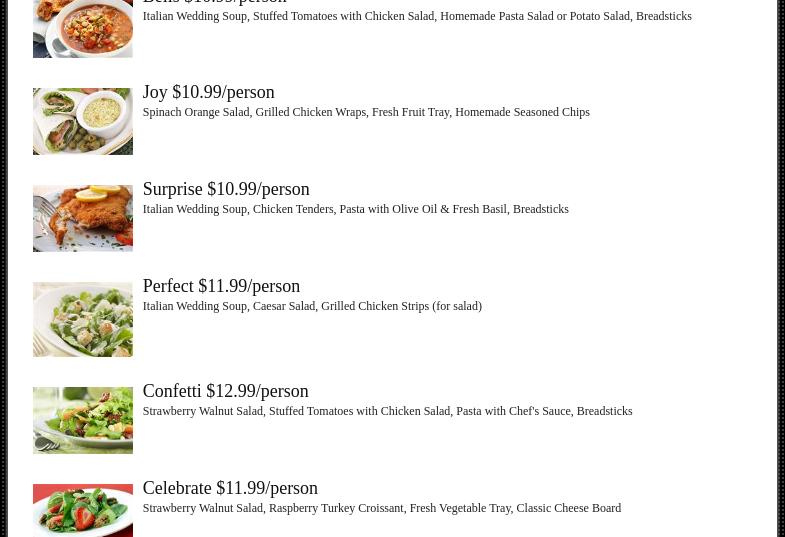Click the Italian Wedding Soup bowl image
Image resolution: width=785 pixels, height=537 pixels.
(x=83, y=29)
